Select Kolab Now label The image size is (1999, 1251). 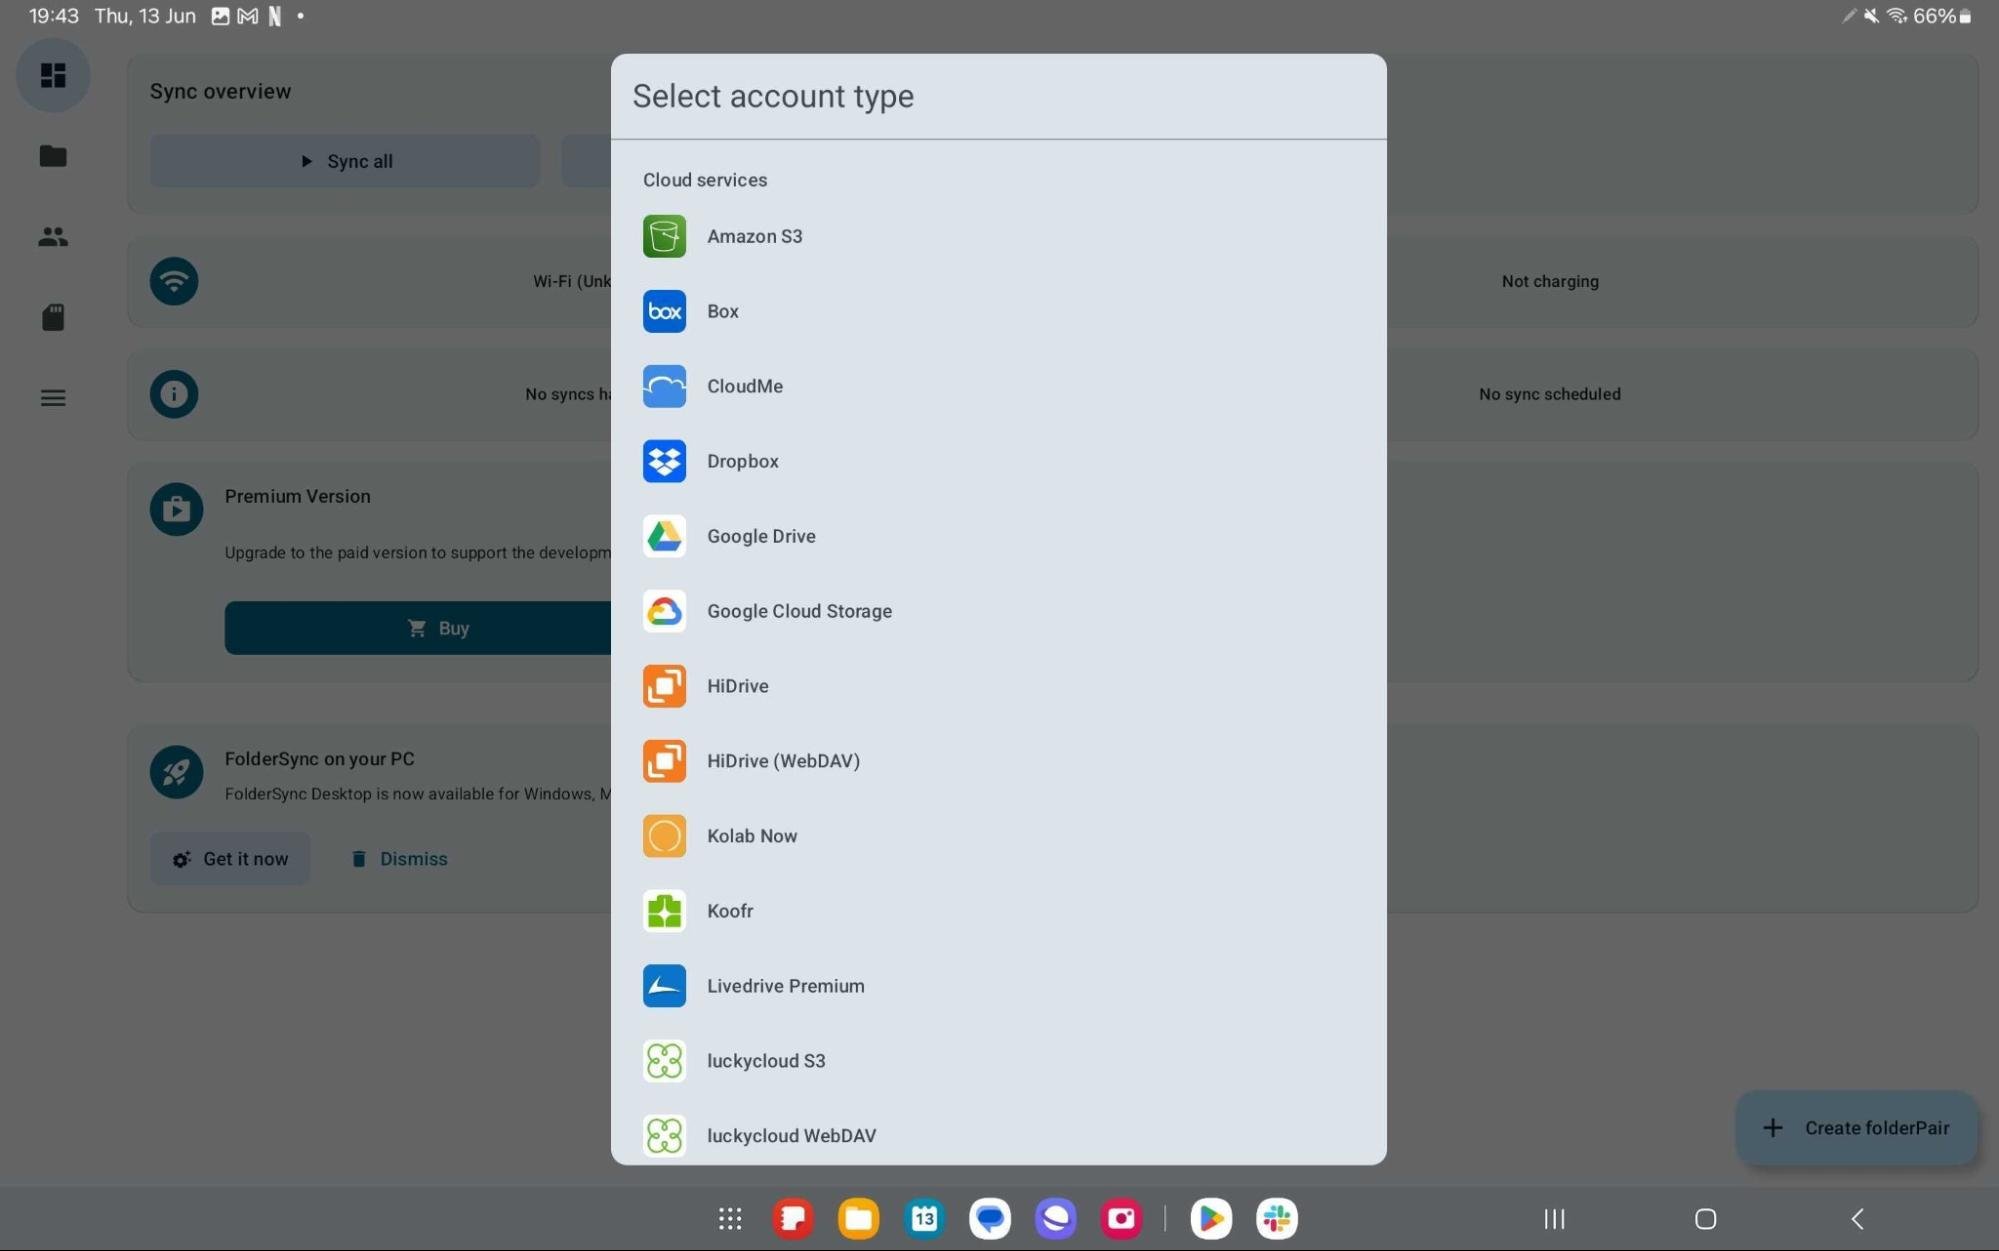[x=752, y=836]
